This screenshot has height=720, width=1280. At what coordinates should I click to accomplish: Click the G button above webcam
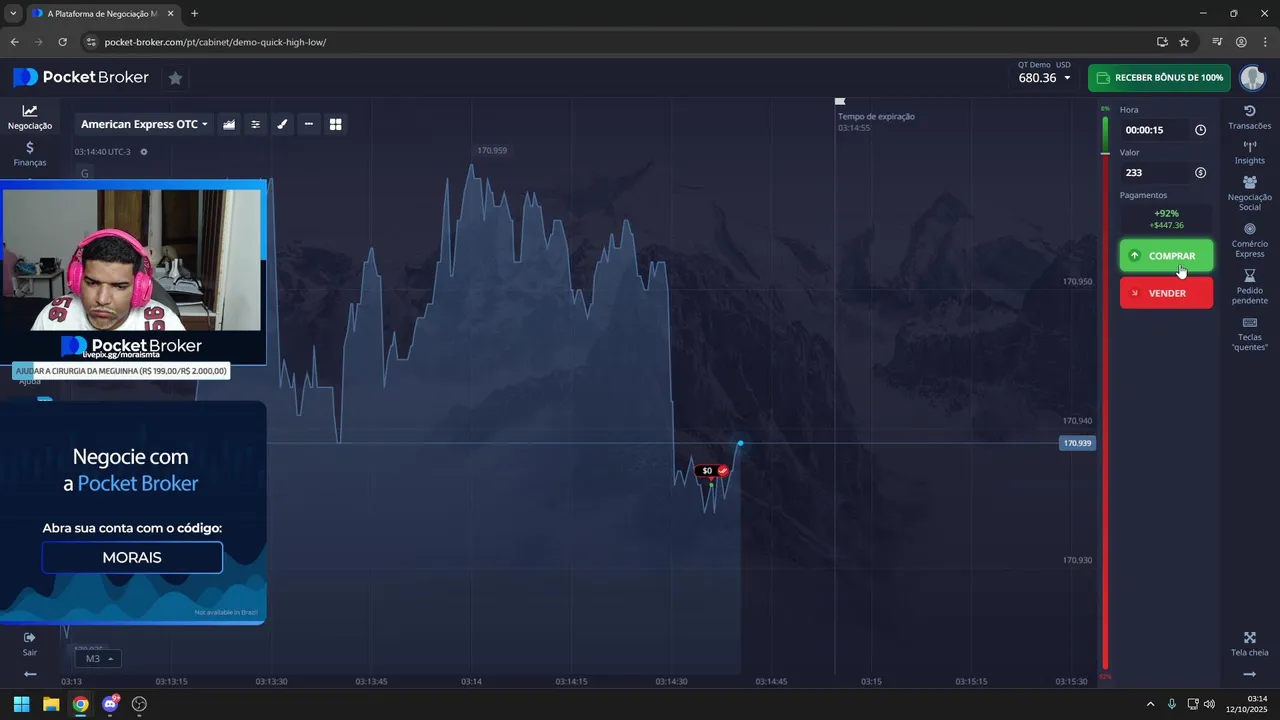point(85,173)
